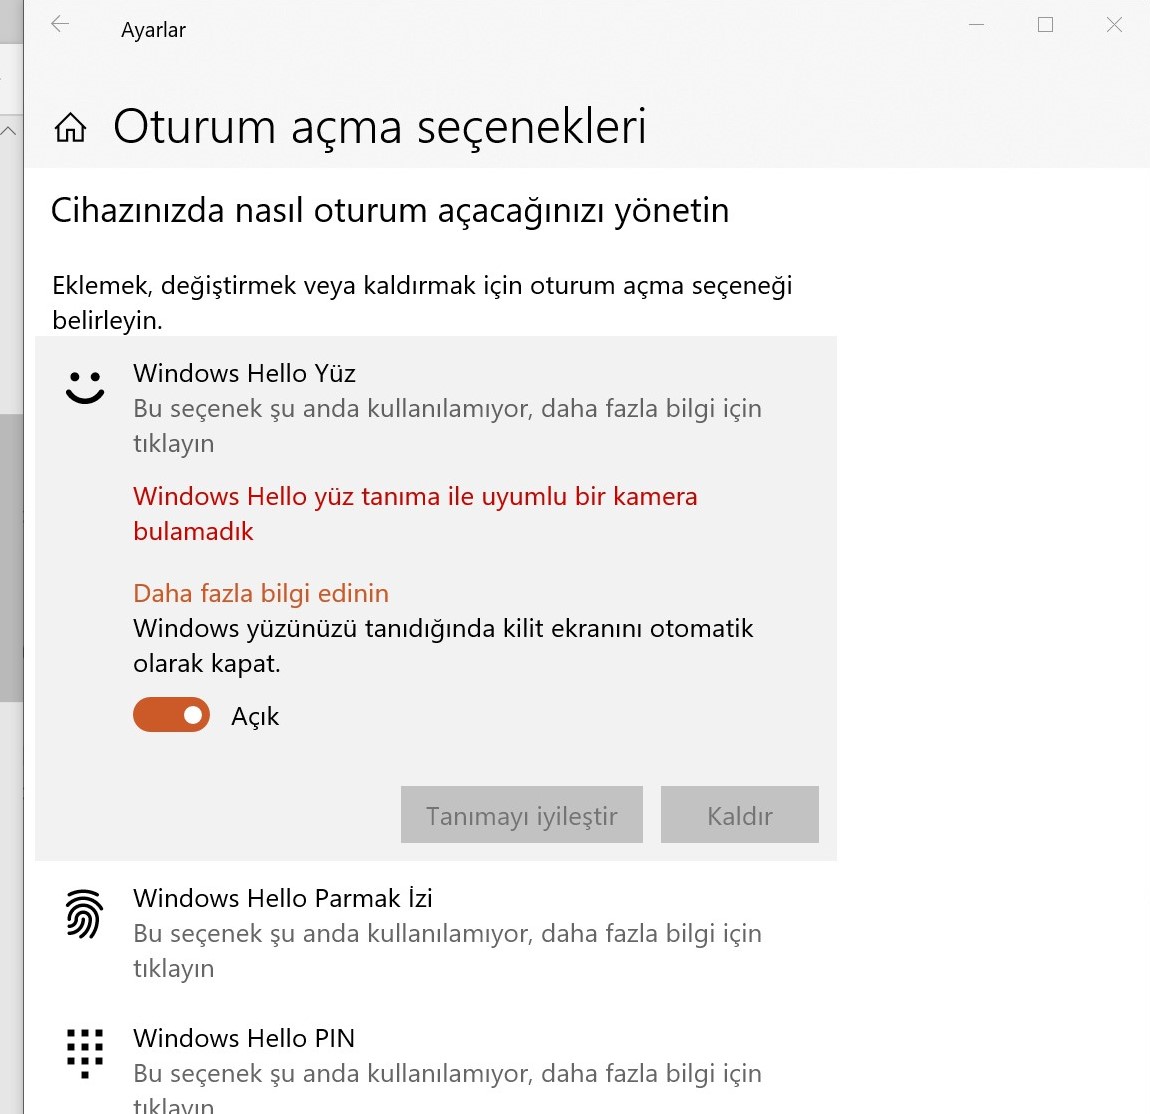
Task: Click the left sidebar scrollbar thumb
Action: [x=11, y=557]
